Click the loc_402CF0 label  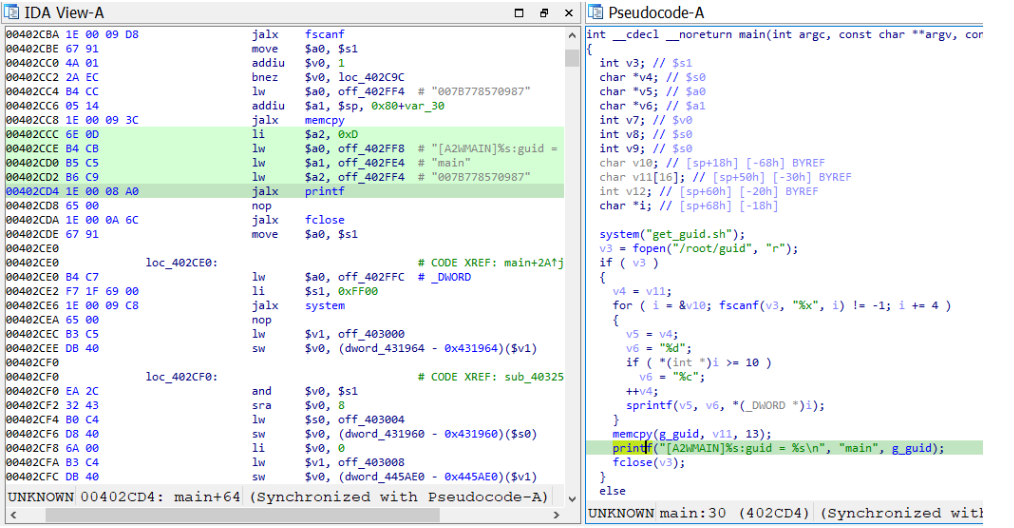(182, 376)
